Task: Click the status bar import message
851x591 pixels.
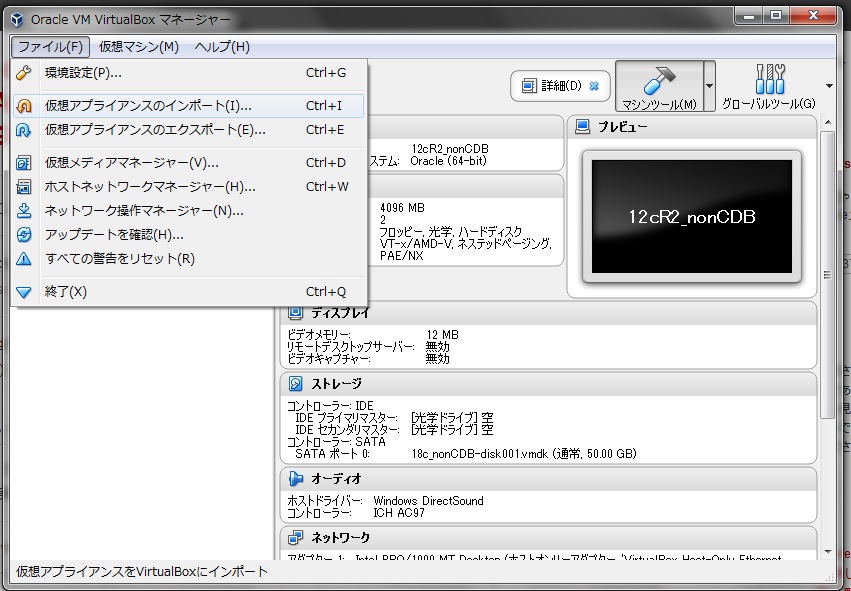Action: [x=142, y=571]
